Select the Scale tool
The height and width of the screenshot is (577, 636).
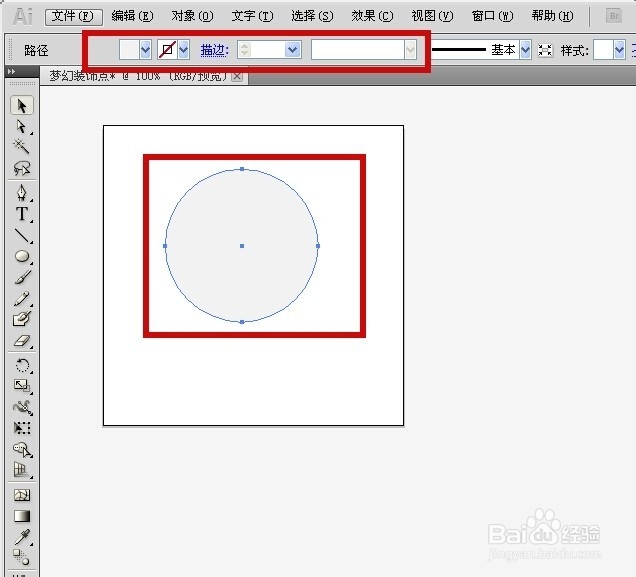click(21, 386)
